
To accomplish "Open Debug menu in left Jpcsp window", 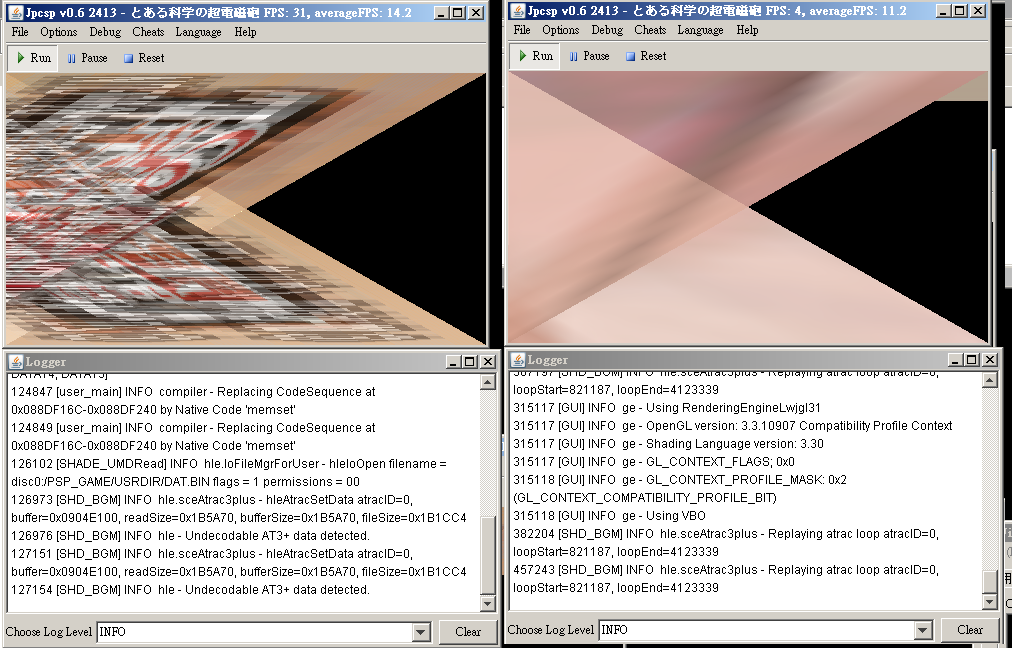I will tap(105, 32).
